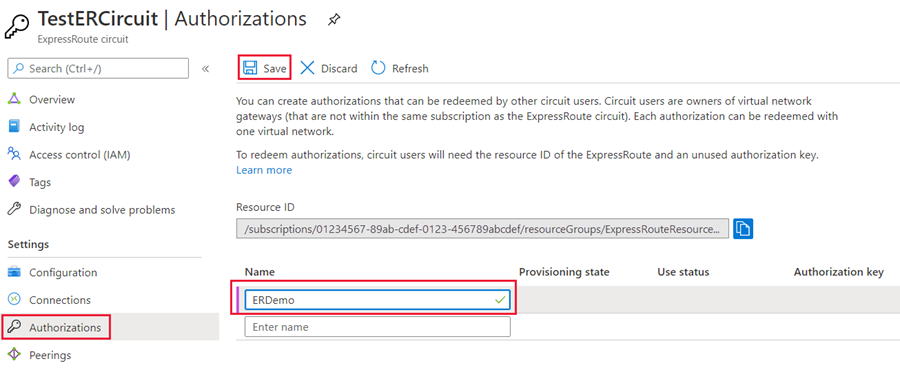This screenshot has width=900, height=370.
Task: Open the Activity log
Action: click(56, 127)
